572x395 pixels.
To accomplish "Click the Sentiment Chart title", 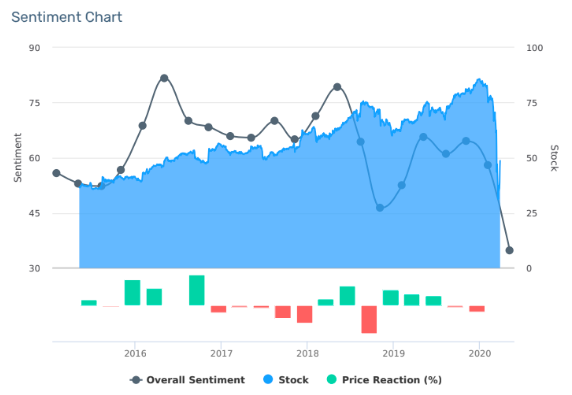I will coord(67,17).
